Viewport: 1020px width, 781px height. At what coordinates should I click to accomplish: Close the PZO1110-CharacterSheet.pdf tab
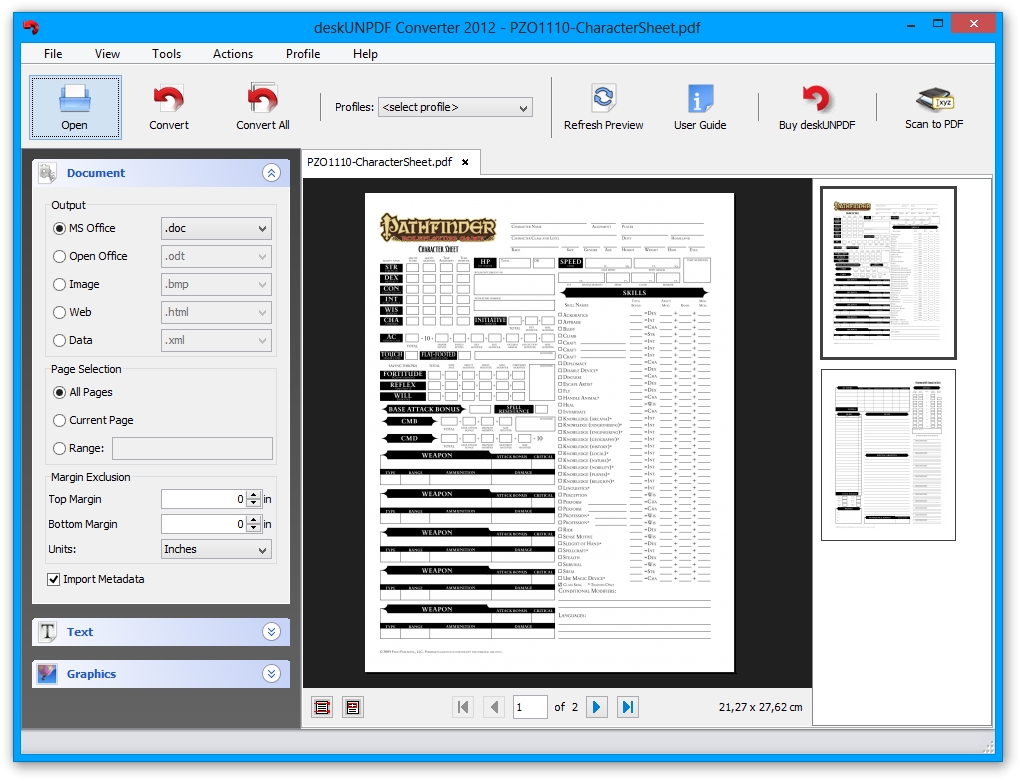coord(465,162)
